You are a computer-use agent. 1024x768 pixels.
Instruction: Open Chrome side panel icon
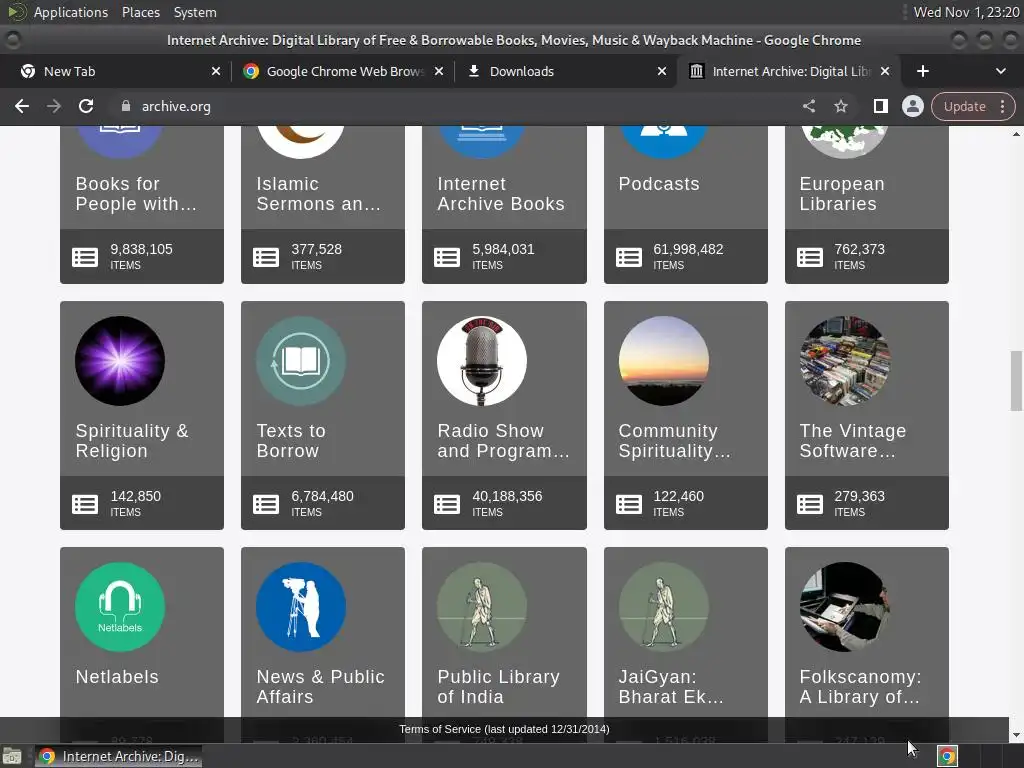pos(880,106)
